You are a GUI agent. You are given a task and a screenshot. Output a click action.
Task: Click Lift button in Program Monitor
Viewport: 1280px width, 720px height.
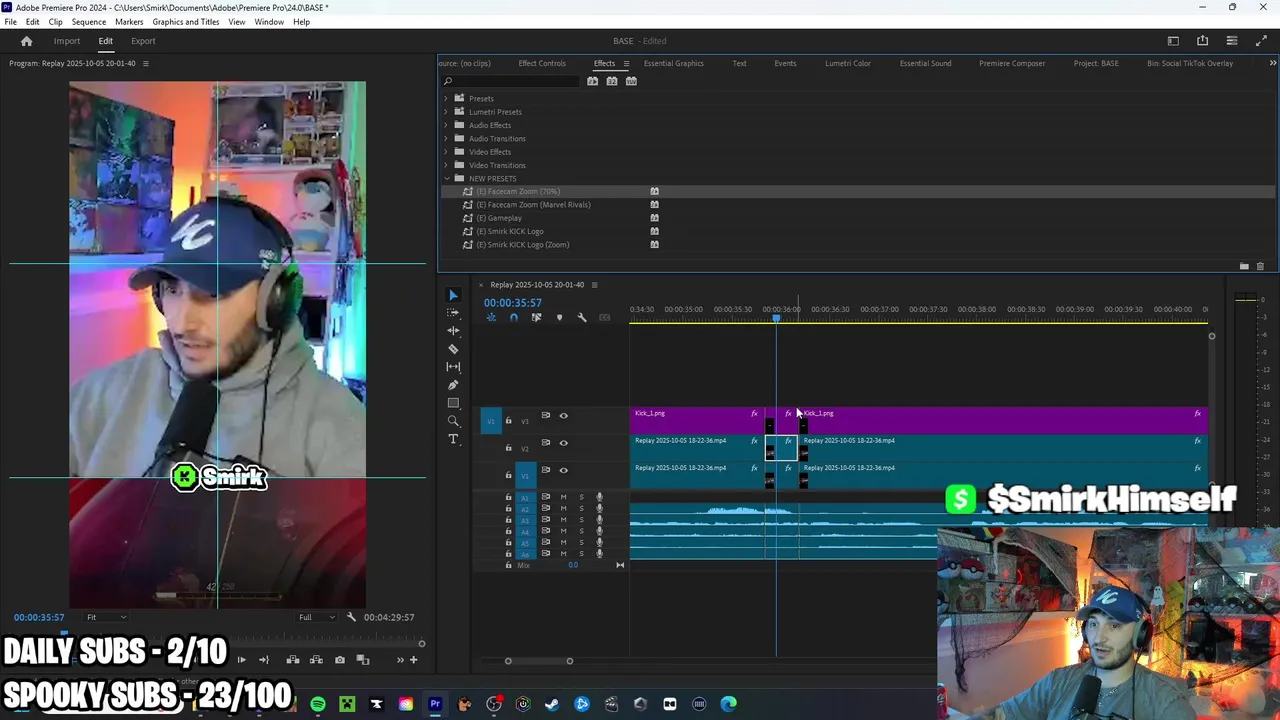coord(293,660)
